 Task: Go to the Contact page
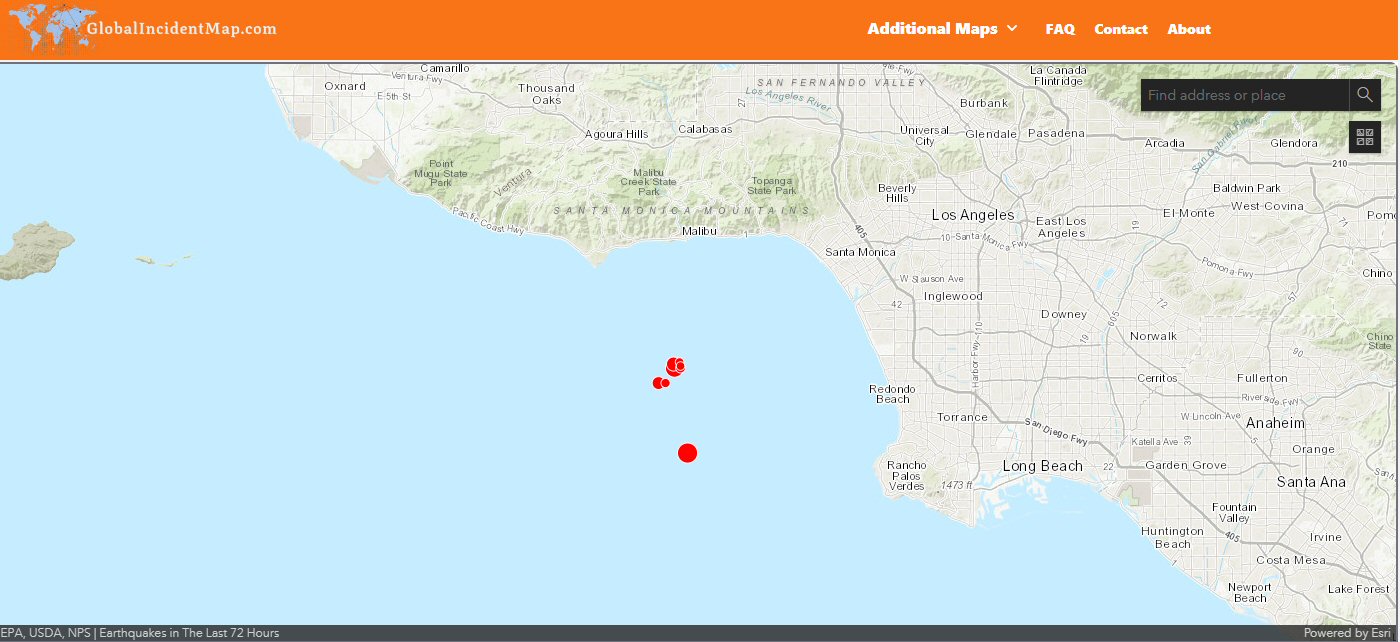pos(1121,29)
